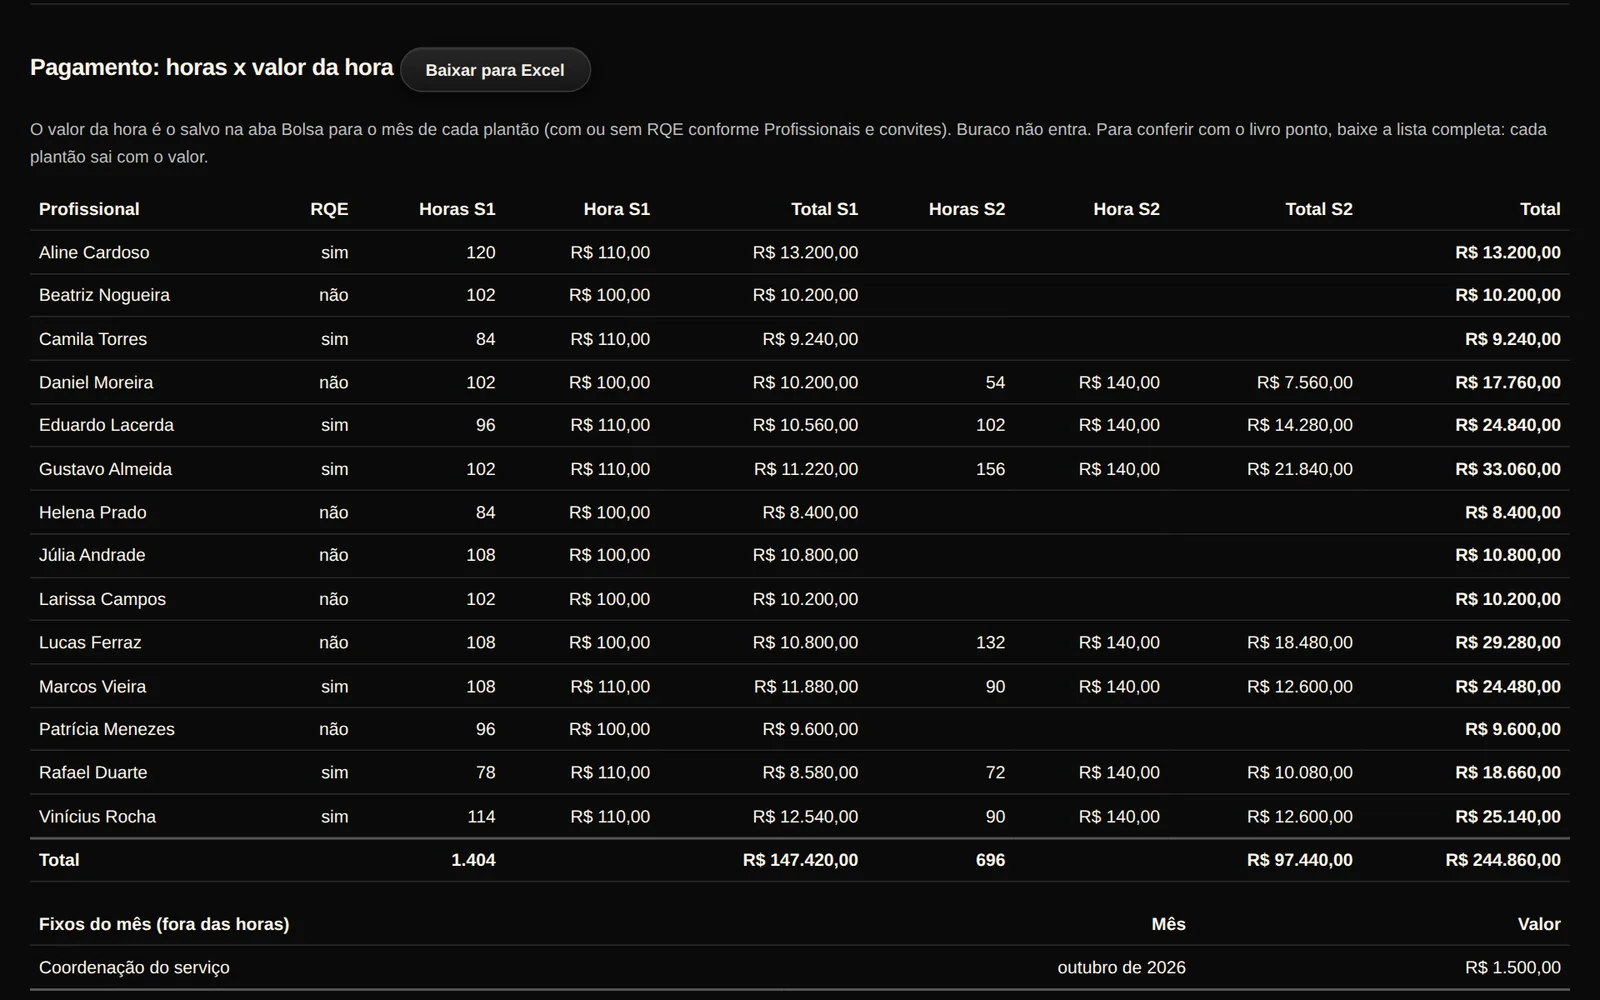Select the Profissional column header
Screen dimensions: 1600x1000
click(x=89, y=209)
